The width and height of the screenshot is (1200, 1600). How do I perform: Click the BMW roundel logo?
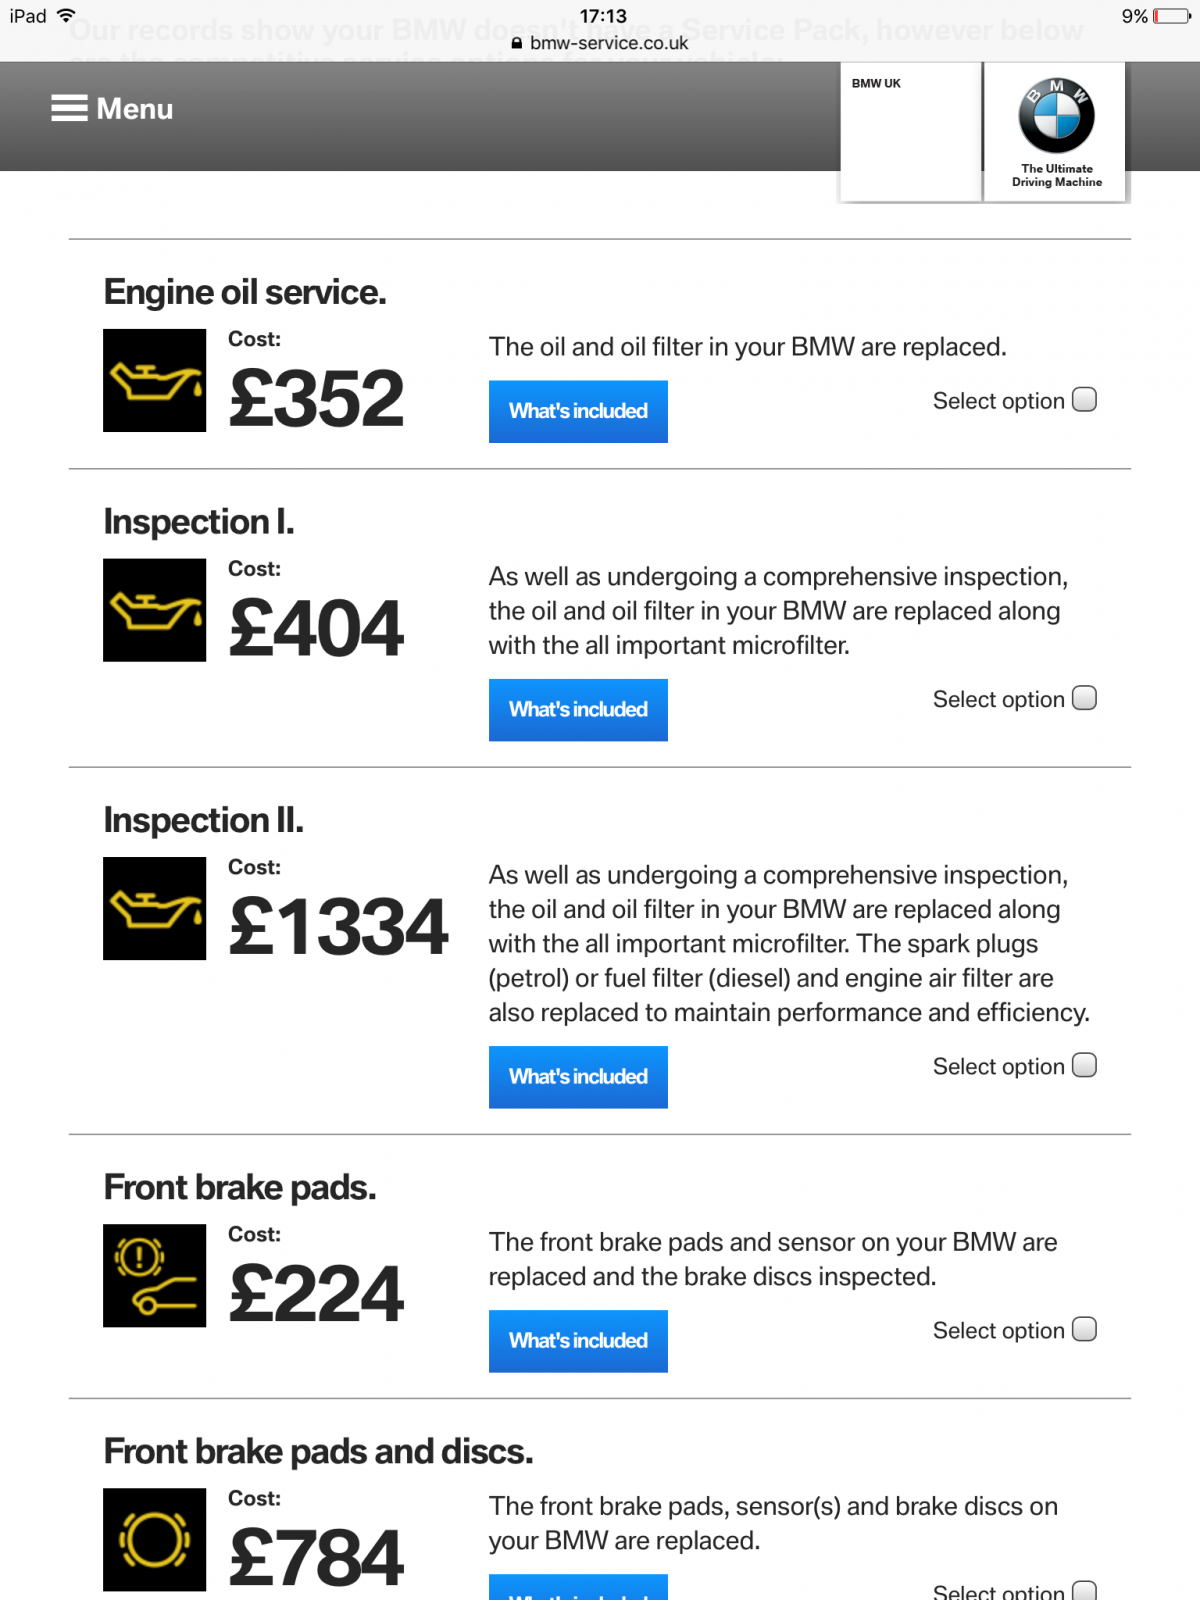tap(1056, 115)
